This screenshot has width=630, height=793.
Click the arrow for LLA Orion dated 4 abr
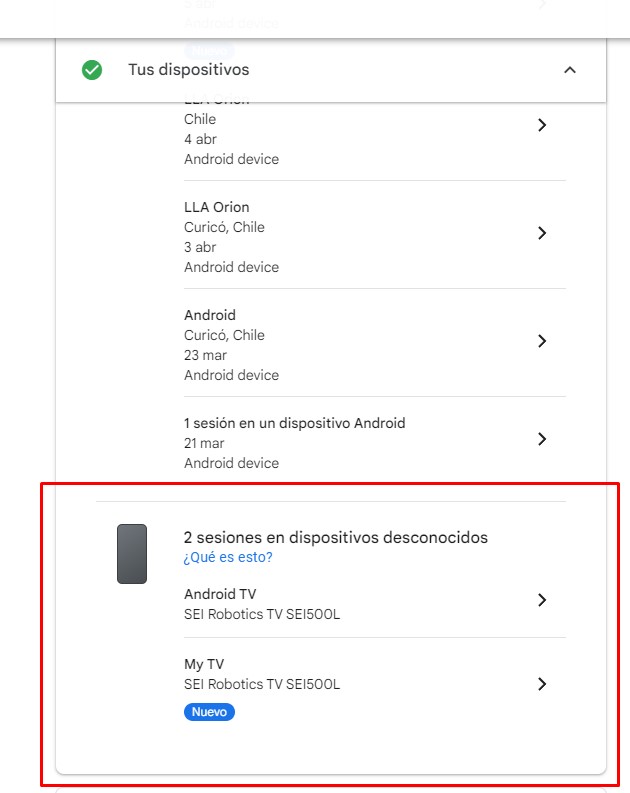tap(542, 125)
